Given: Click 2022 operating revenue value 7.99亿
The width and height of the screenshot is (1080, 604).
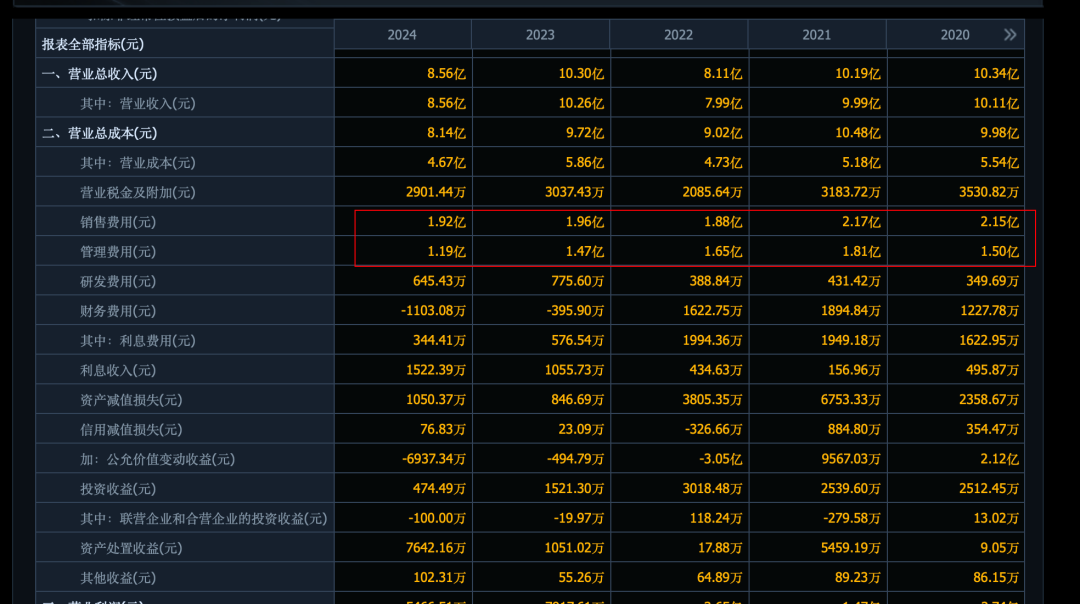Looking at the screenshot, I should pos(723,103).
